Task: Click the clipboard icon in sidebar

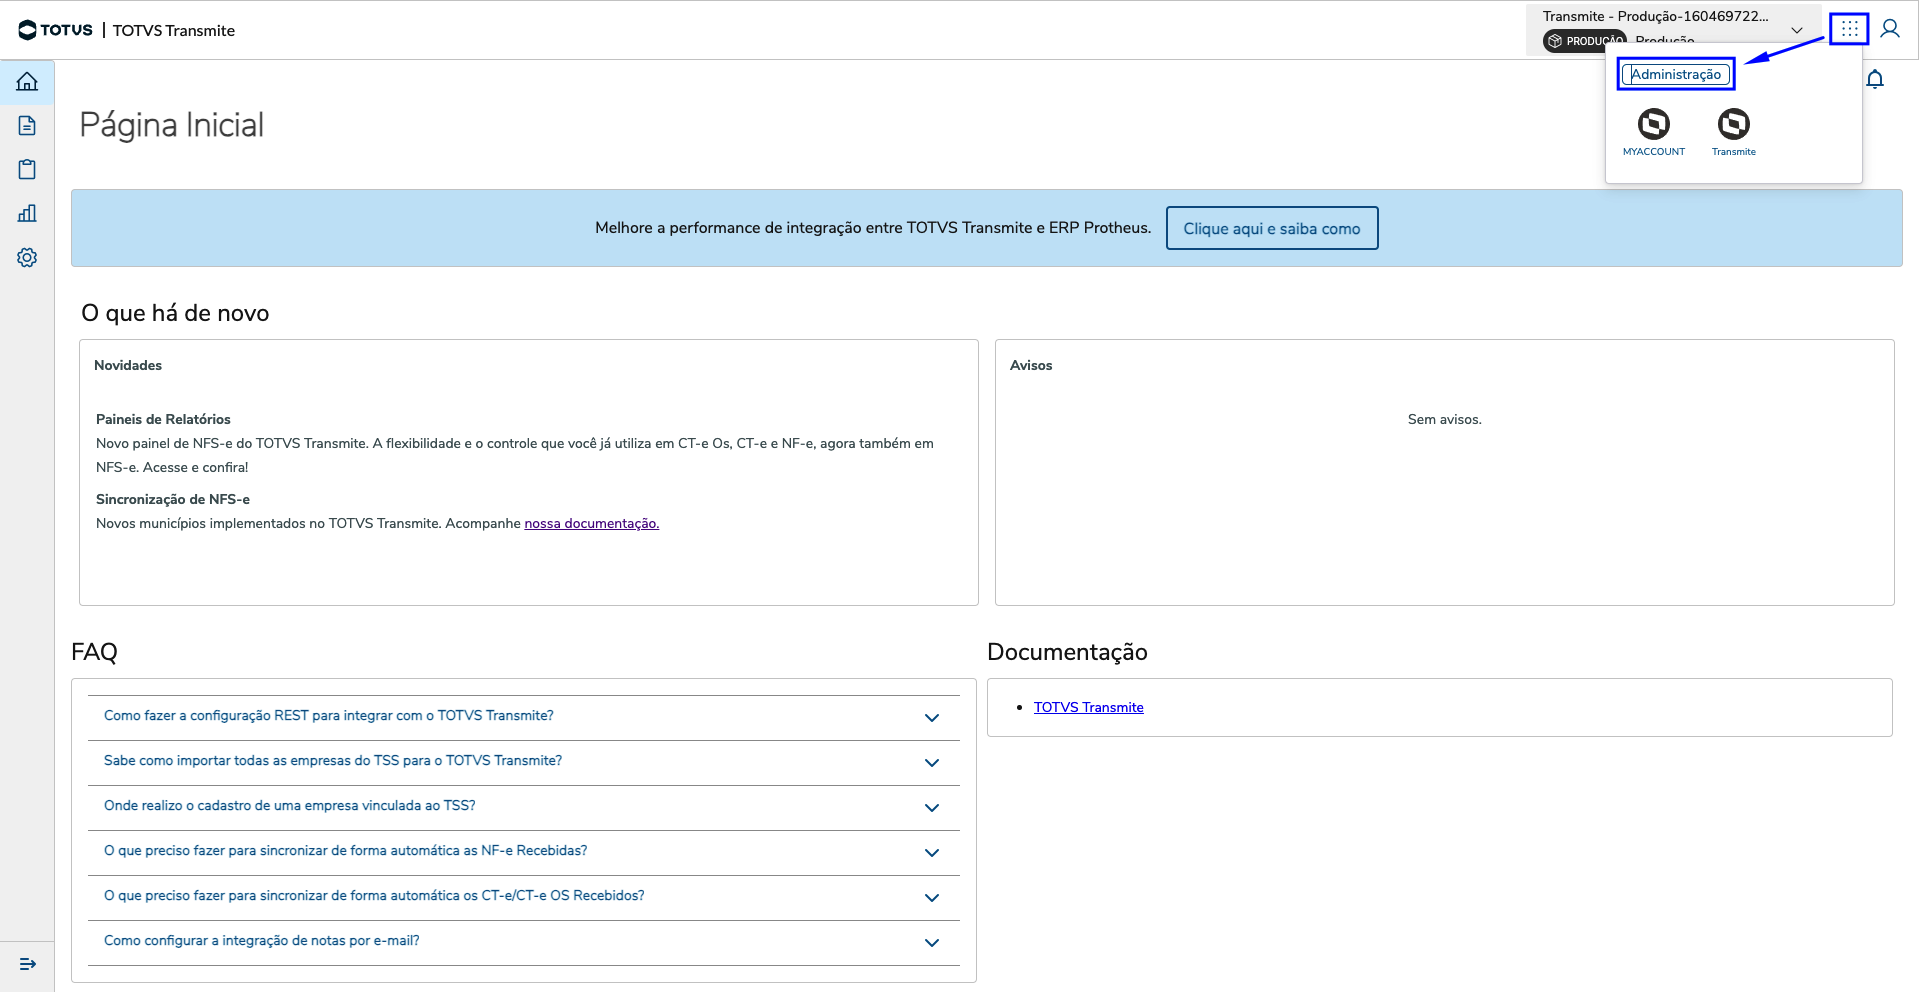Action: [x=27, y=170]
